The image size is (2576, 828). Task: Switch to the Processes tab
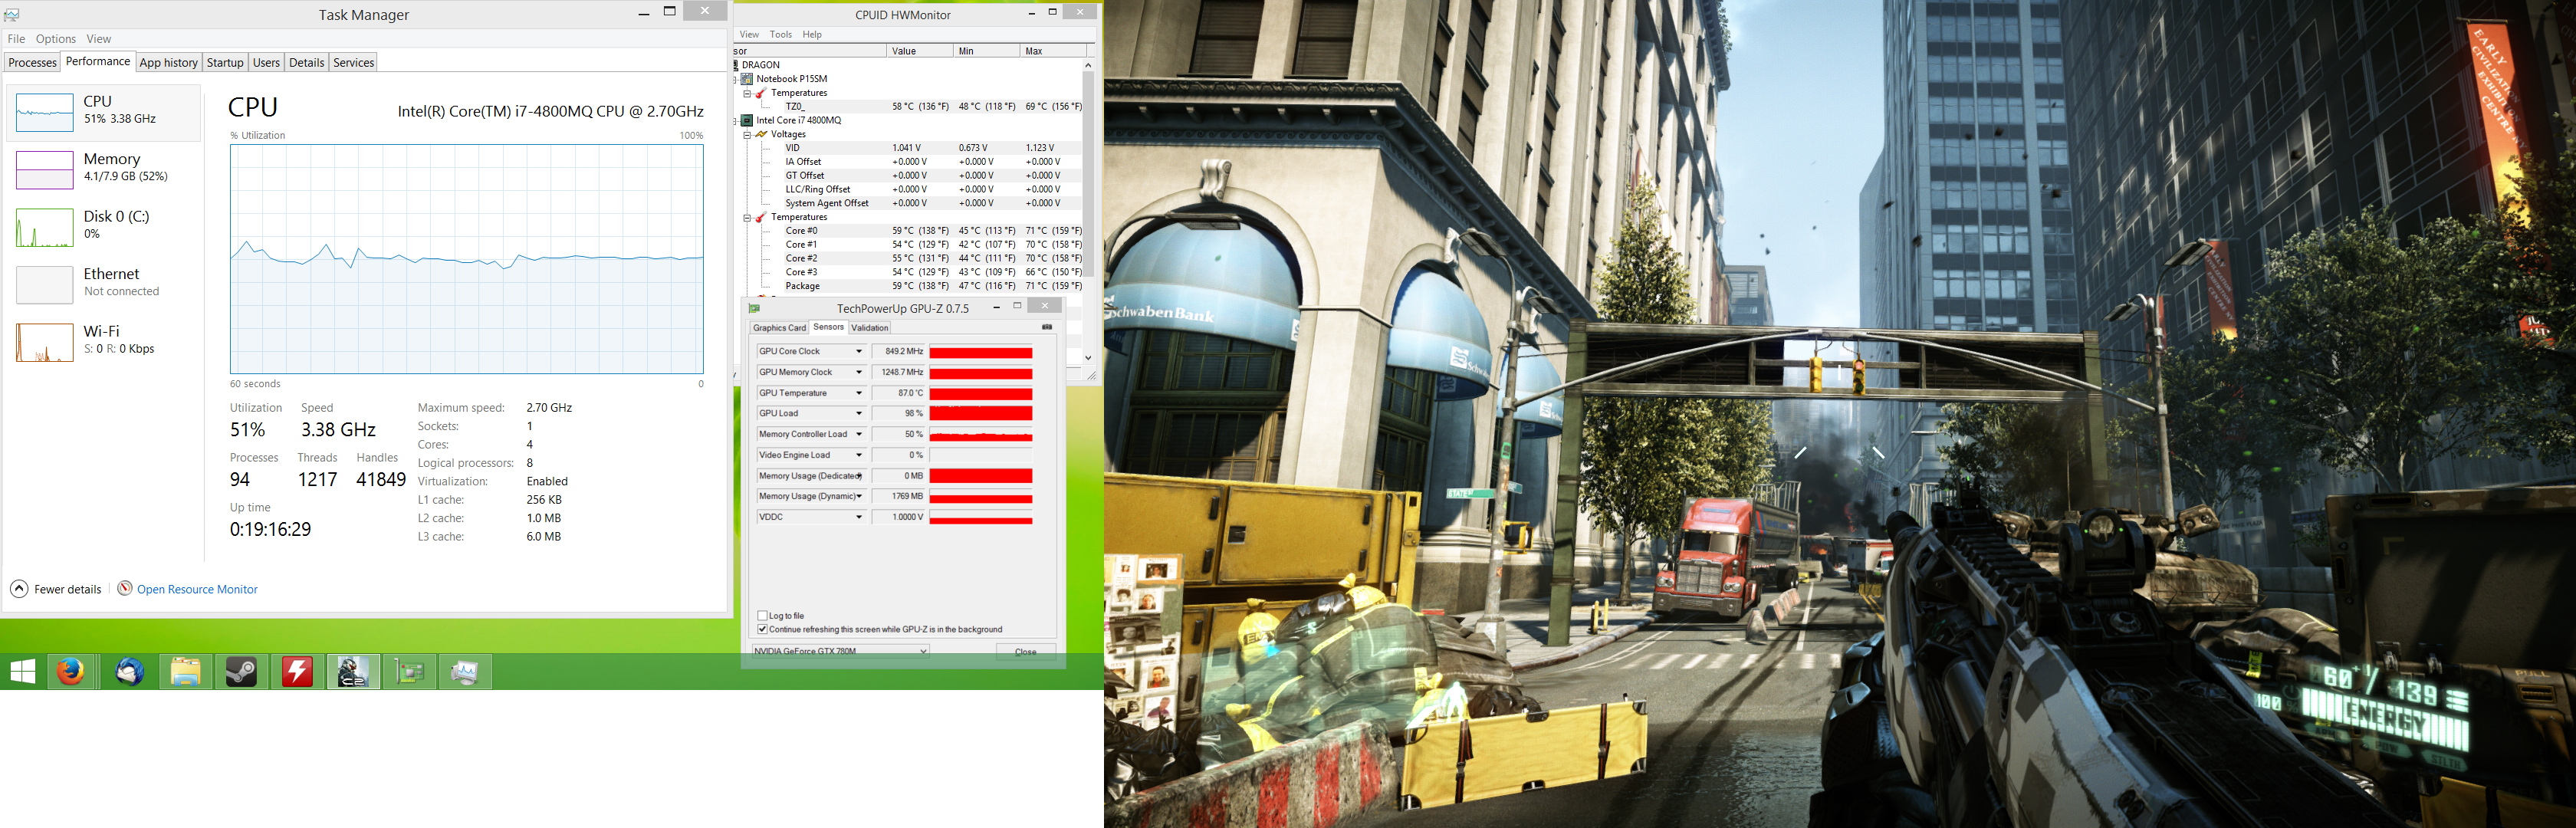pyautogui.click(x=32, y=63)
